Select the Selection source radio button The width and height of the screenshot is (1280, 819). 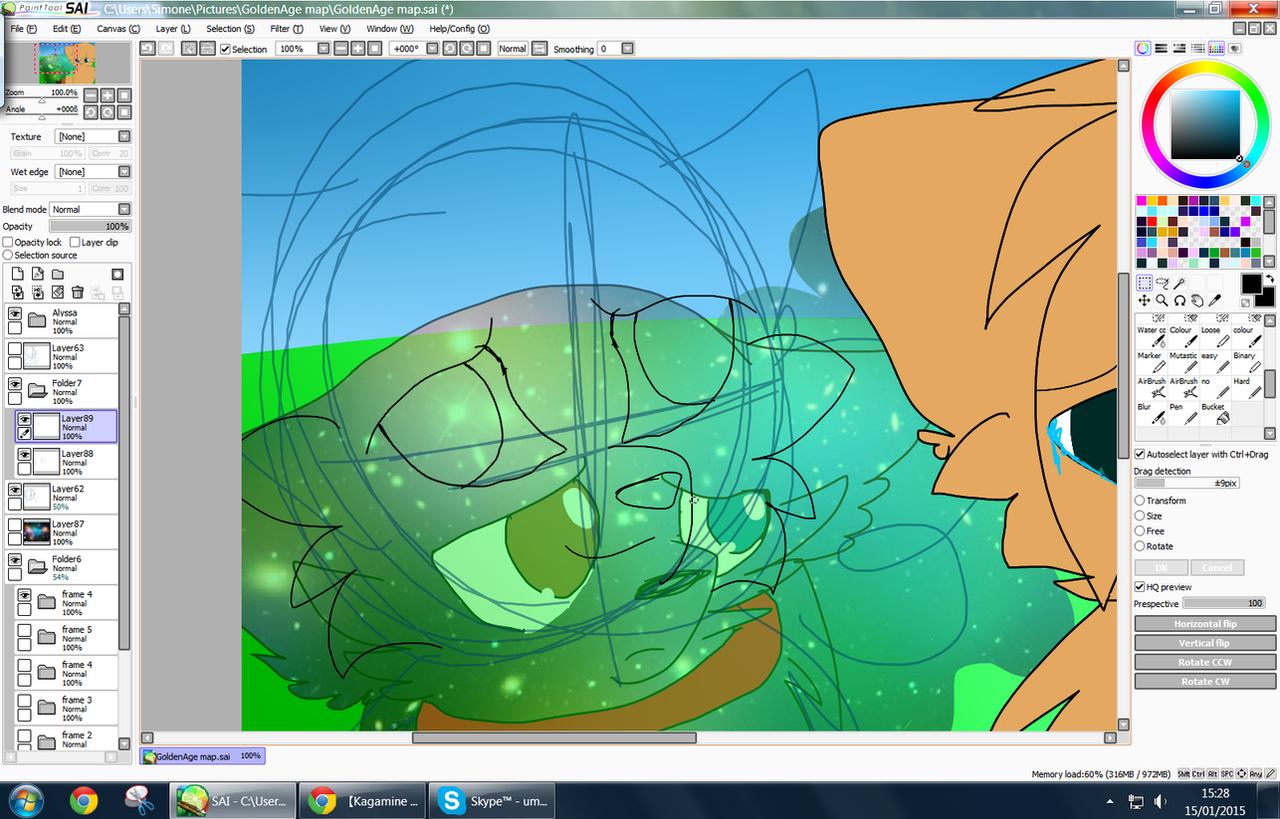8,255
